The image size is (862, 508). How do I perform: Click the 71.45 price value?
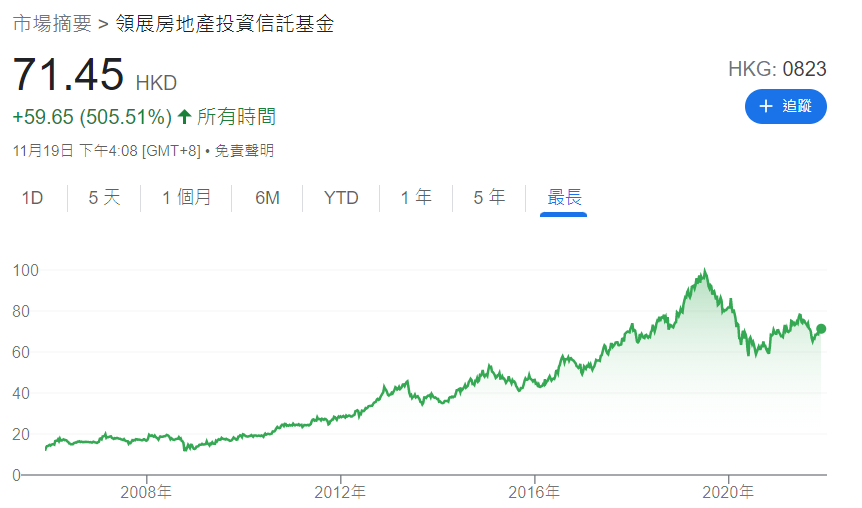pos(68,75)
